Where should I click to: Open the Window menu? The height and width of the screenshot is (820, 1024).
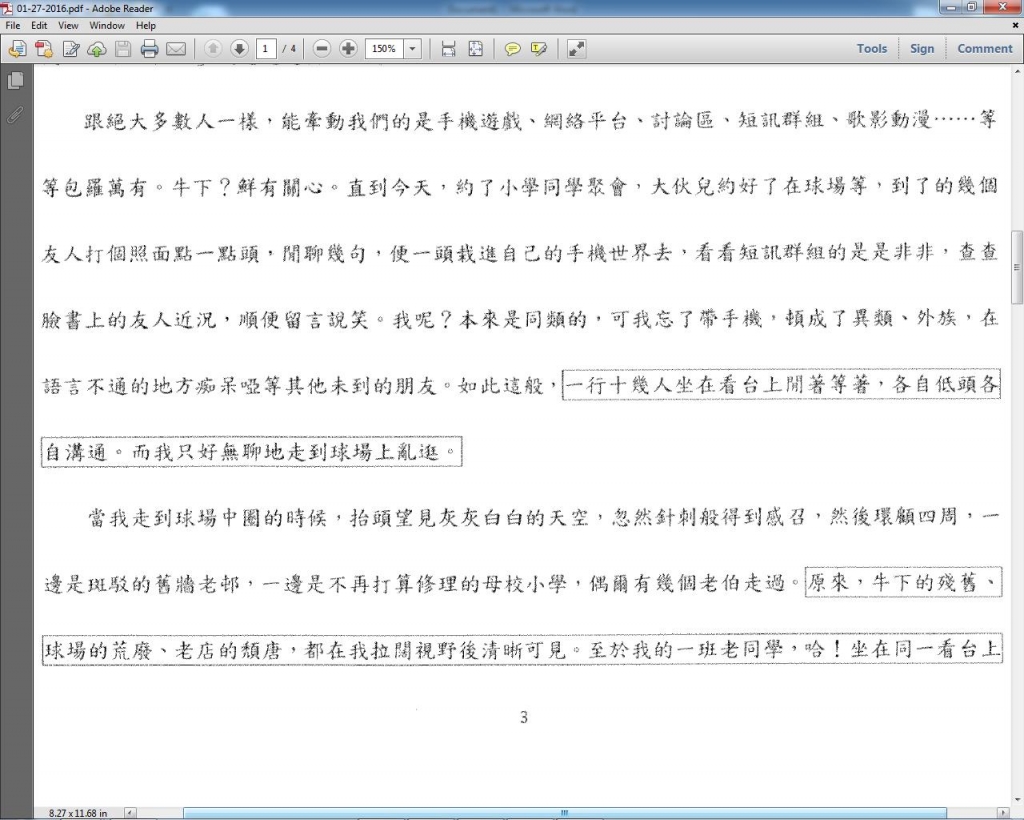click(107, 25)
